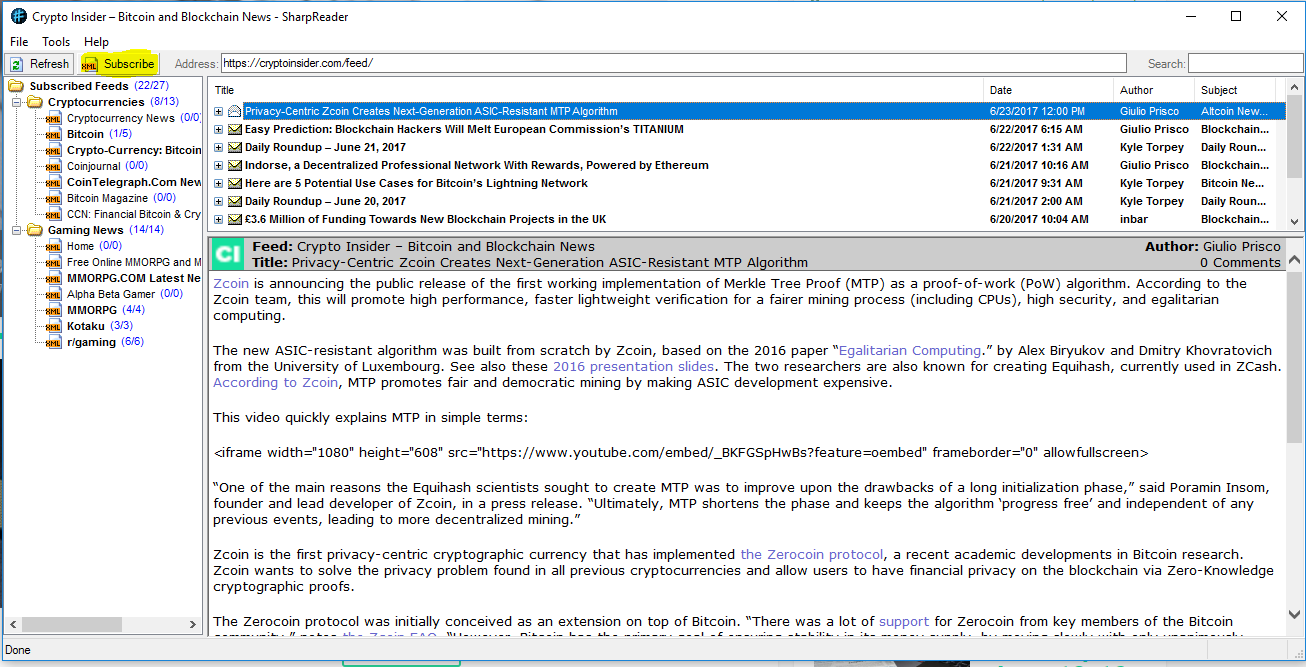Click the Subscribe XML icon
The width and height of the screenshot is (1306, 667).
(x=90, y=64)
